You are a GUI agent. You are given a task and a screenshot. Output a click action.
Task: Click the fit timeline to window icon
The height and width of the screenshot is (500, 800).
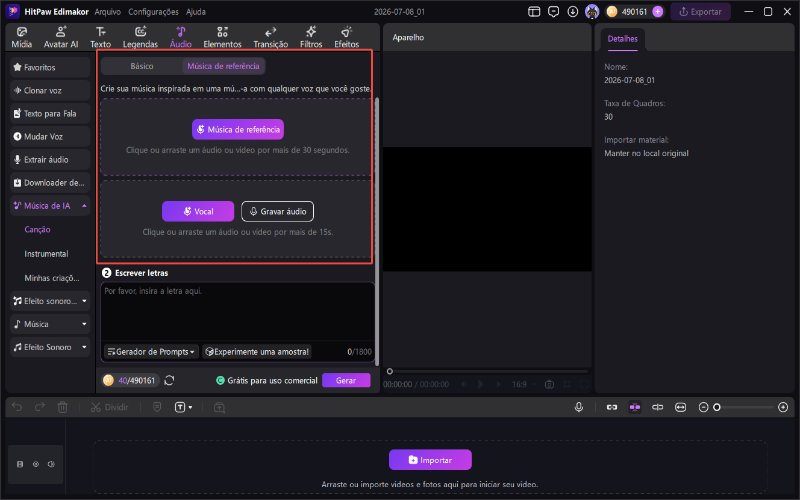680,407
